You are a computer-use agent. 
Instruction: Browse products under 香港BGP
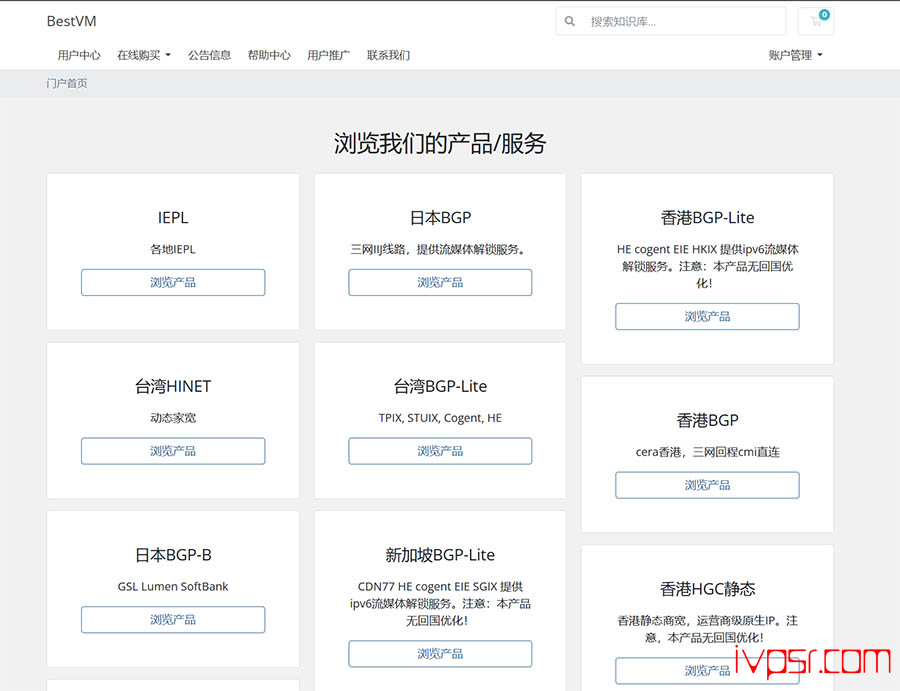pos(707,485)
